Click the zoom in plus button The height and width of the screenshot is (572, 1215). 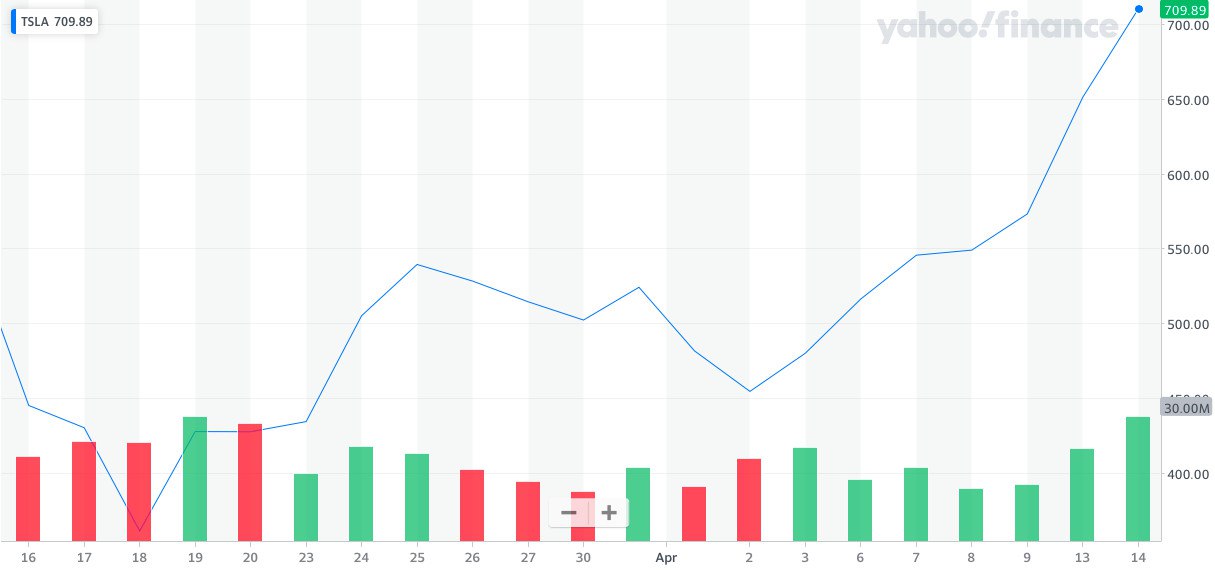coord(608,513)
